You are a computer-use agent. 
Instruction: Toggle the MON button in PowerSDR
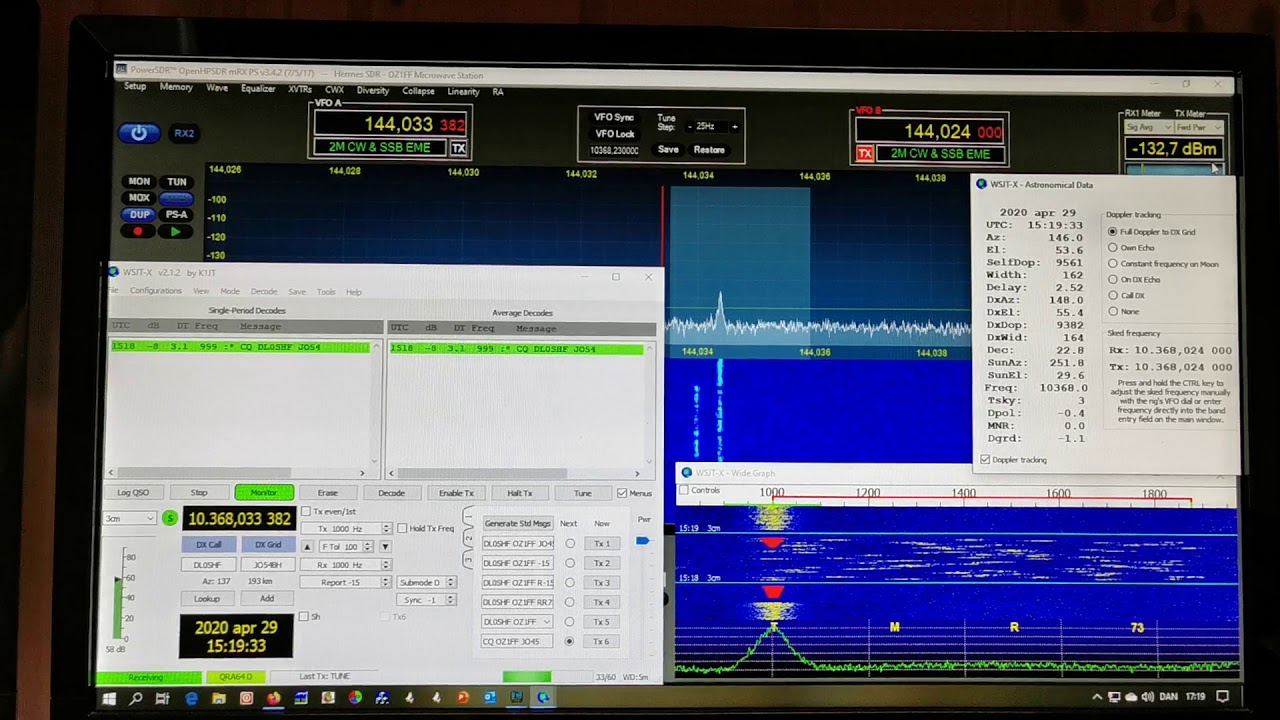139,182
